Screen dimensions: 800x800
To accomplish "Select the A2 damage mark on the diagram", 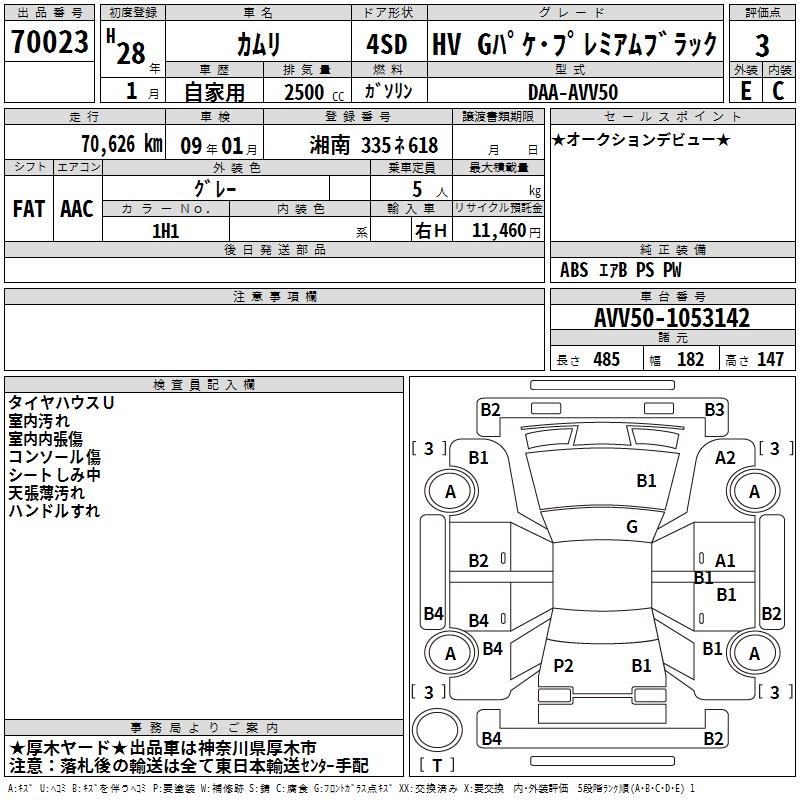I will 725,458.
